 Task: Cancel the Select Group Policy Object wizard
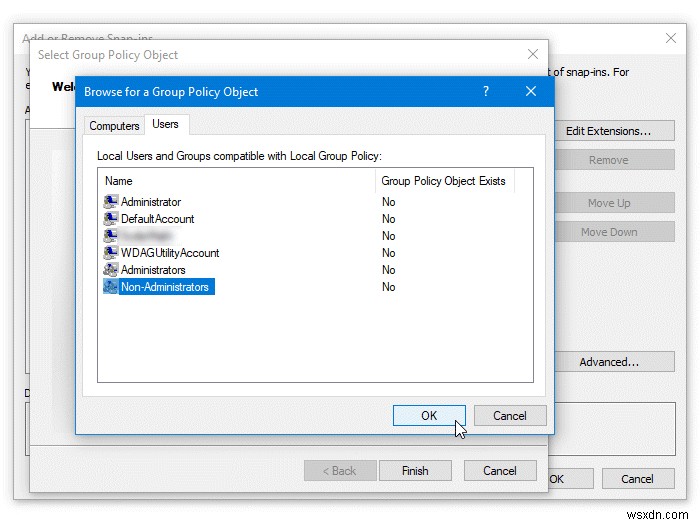pyautogui.click(x=500, y=471)
